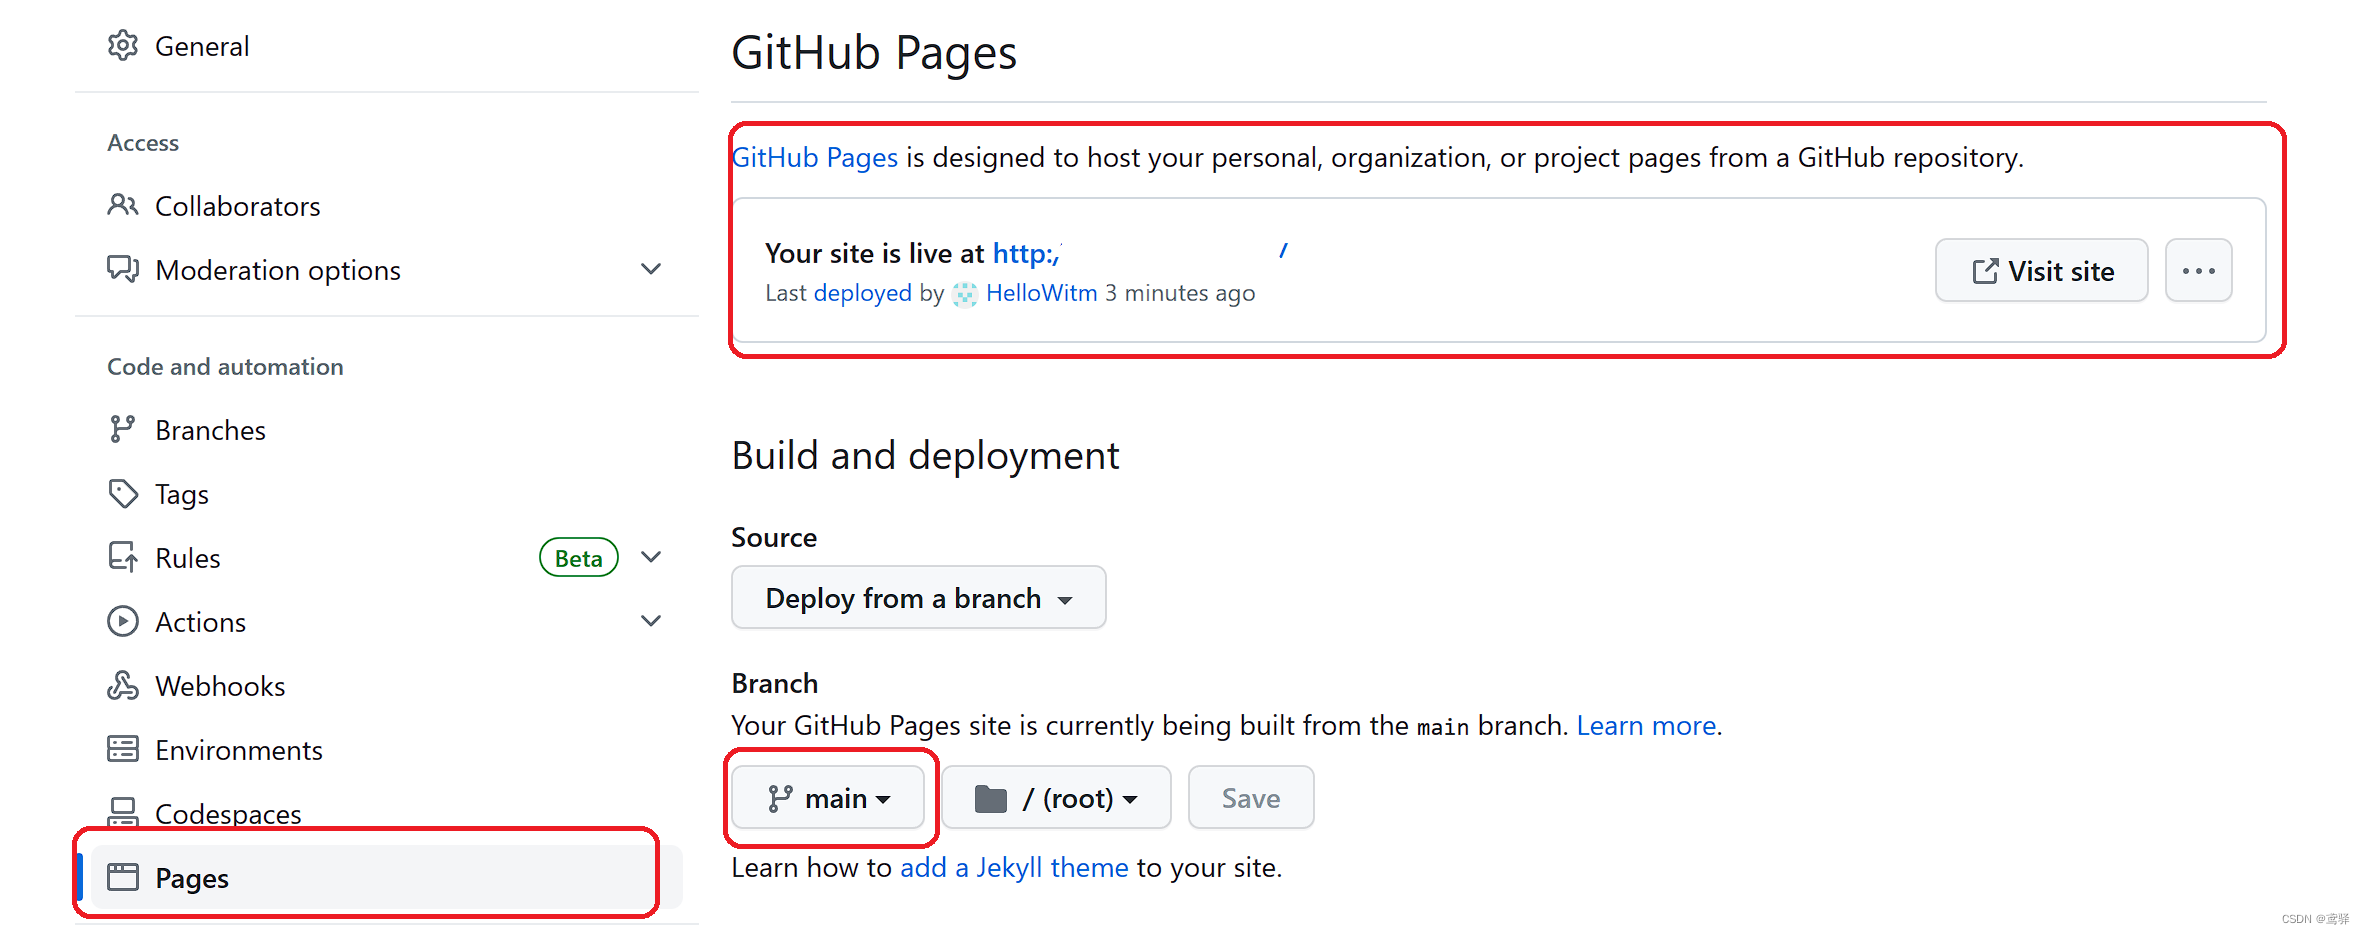
Task: Click the Code and automation section label
Action: (x=225, y=366)
